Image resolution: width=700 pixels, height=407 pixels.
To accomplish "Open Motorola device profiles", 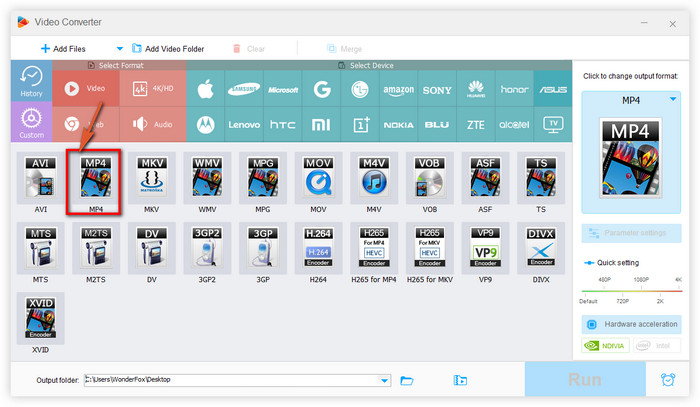I will [x=205, y=125].
